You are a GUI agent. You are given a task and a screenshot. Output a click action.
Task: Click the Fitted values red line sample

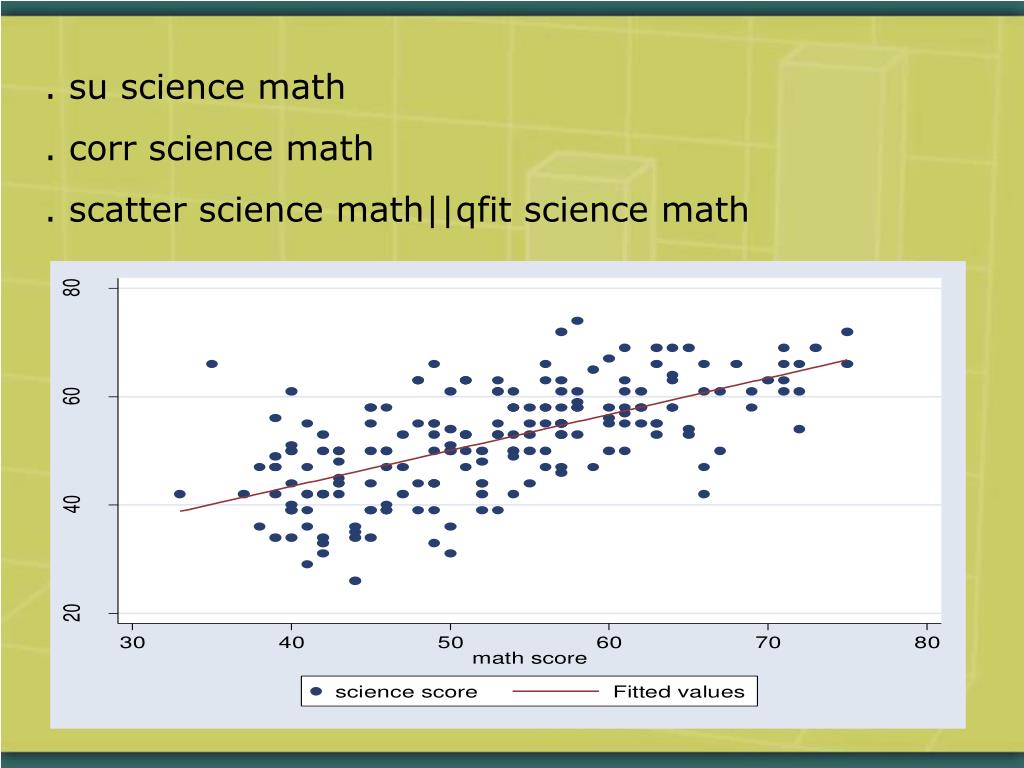[x=556, y=692]
